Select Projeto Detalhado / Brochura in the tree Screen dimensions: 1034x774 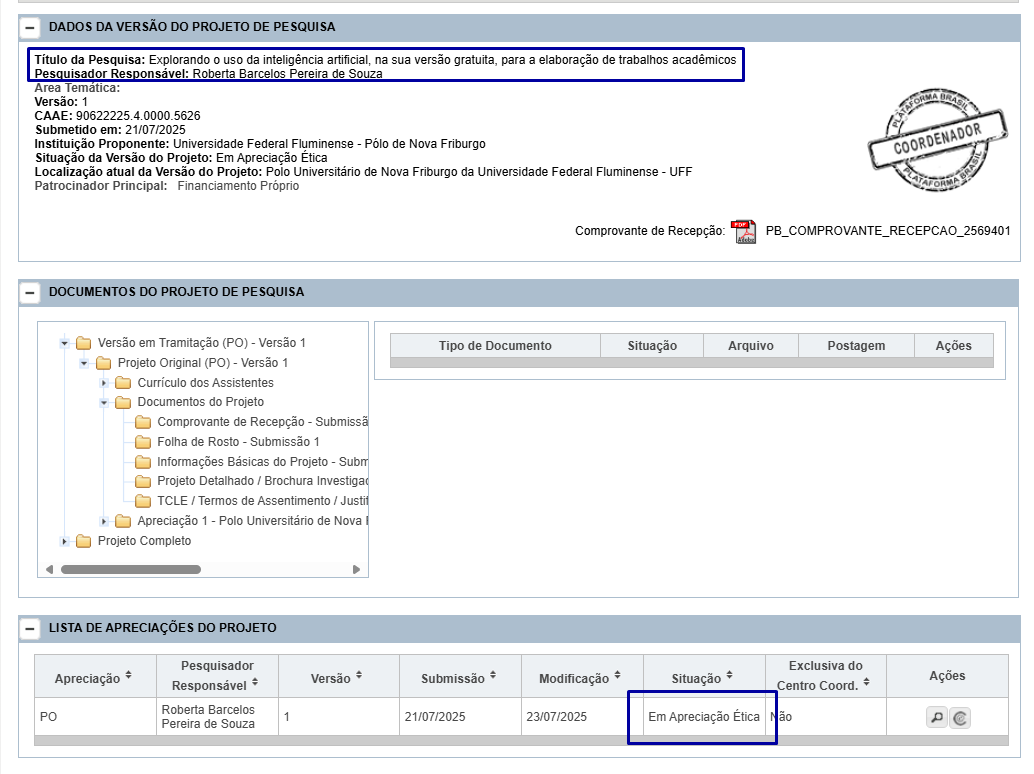pos(262,481)
